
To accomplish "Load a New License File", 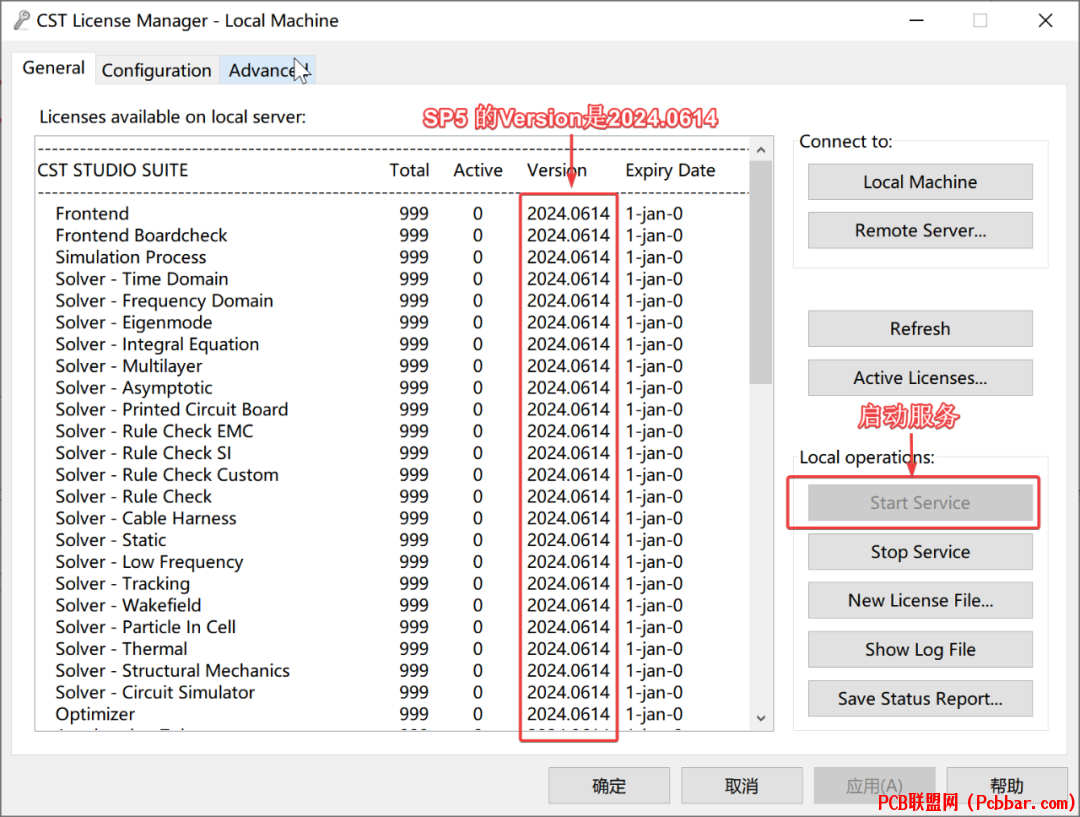I will (920, 601).
